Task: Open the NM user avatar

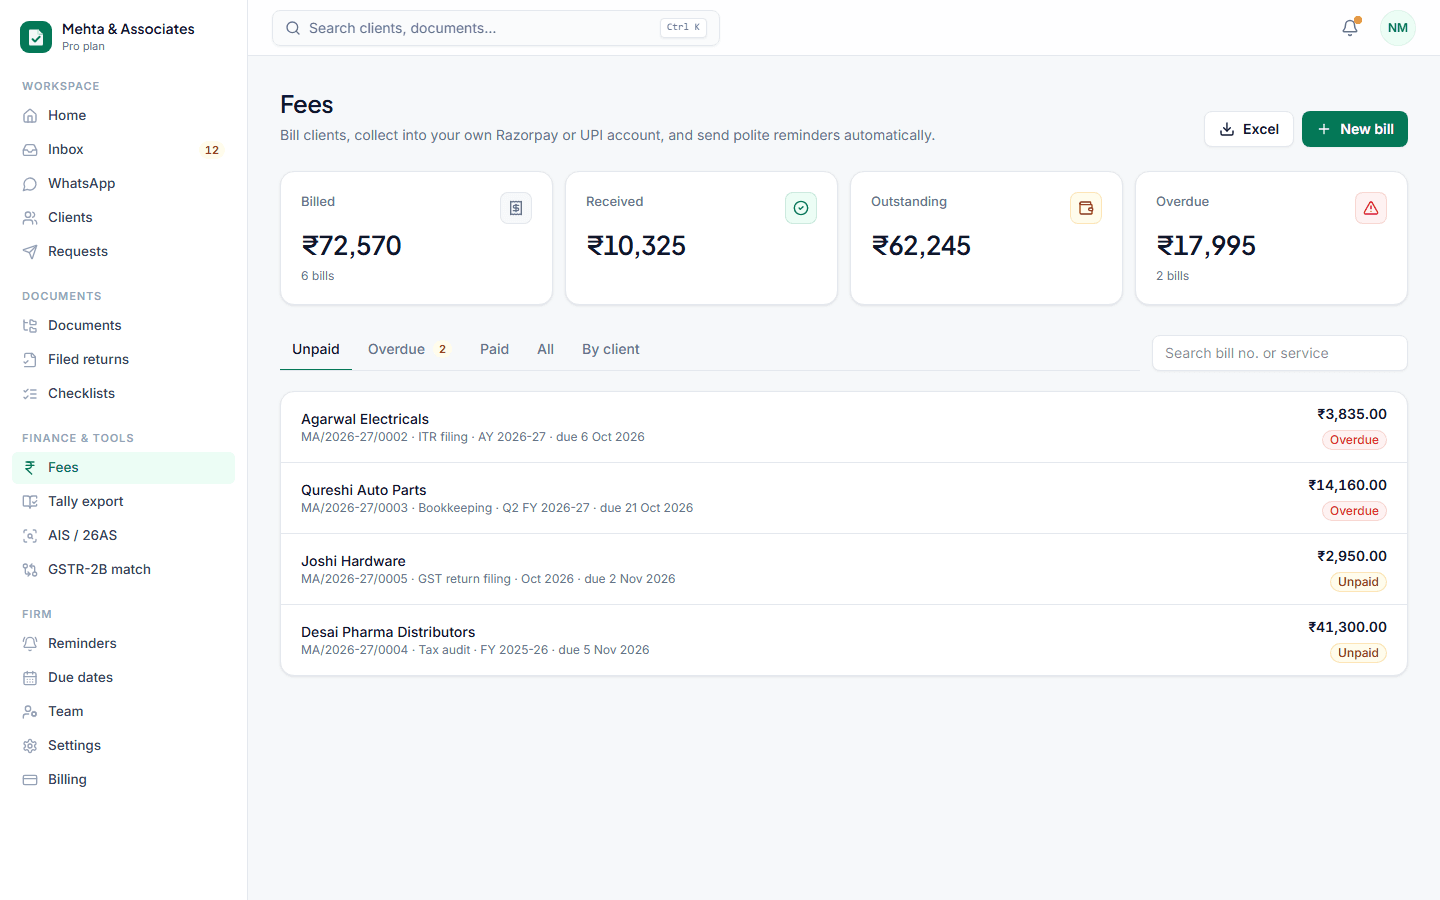Action: tap(1398, 28)
